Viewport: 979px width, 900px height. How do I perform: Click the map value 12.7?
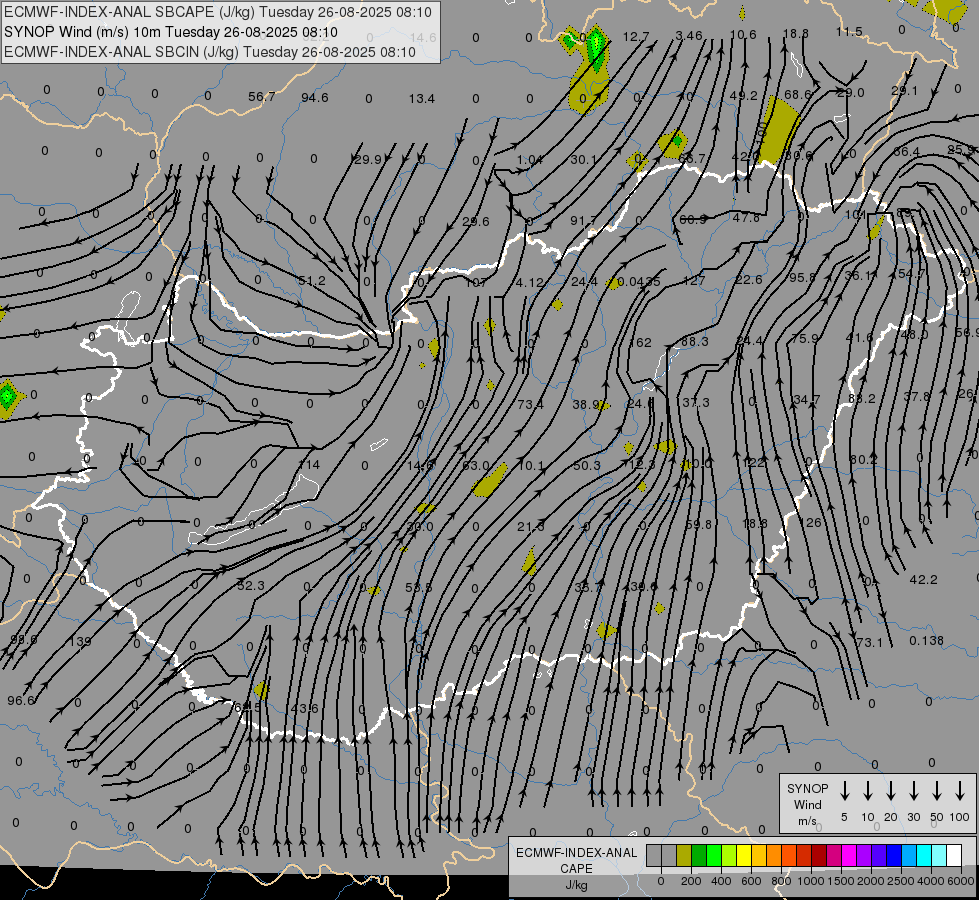(636, 37)
